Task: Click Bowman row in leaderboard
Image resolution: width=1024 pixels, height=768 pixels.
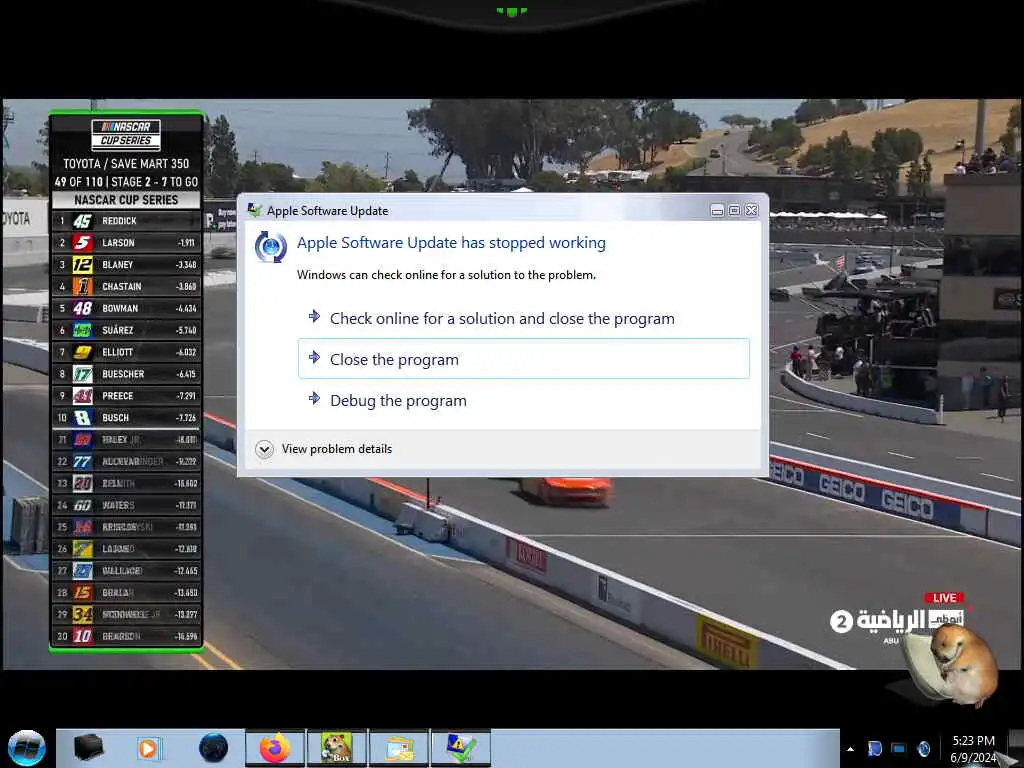Action: [x=126, y=308]
